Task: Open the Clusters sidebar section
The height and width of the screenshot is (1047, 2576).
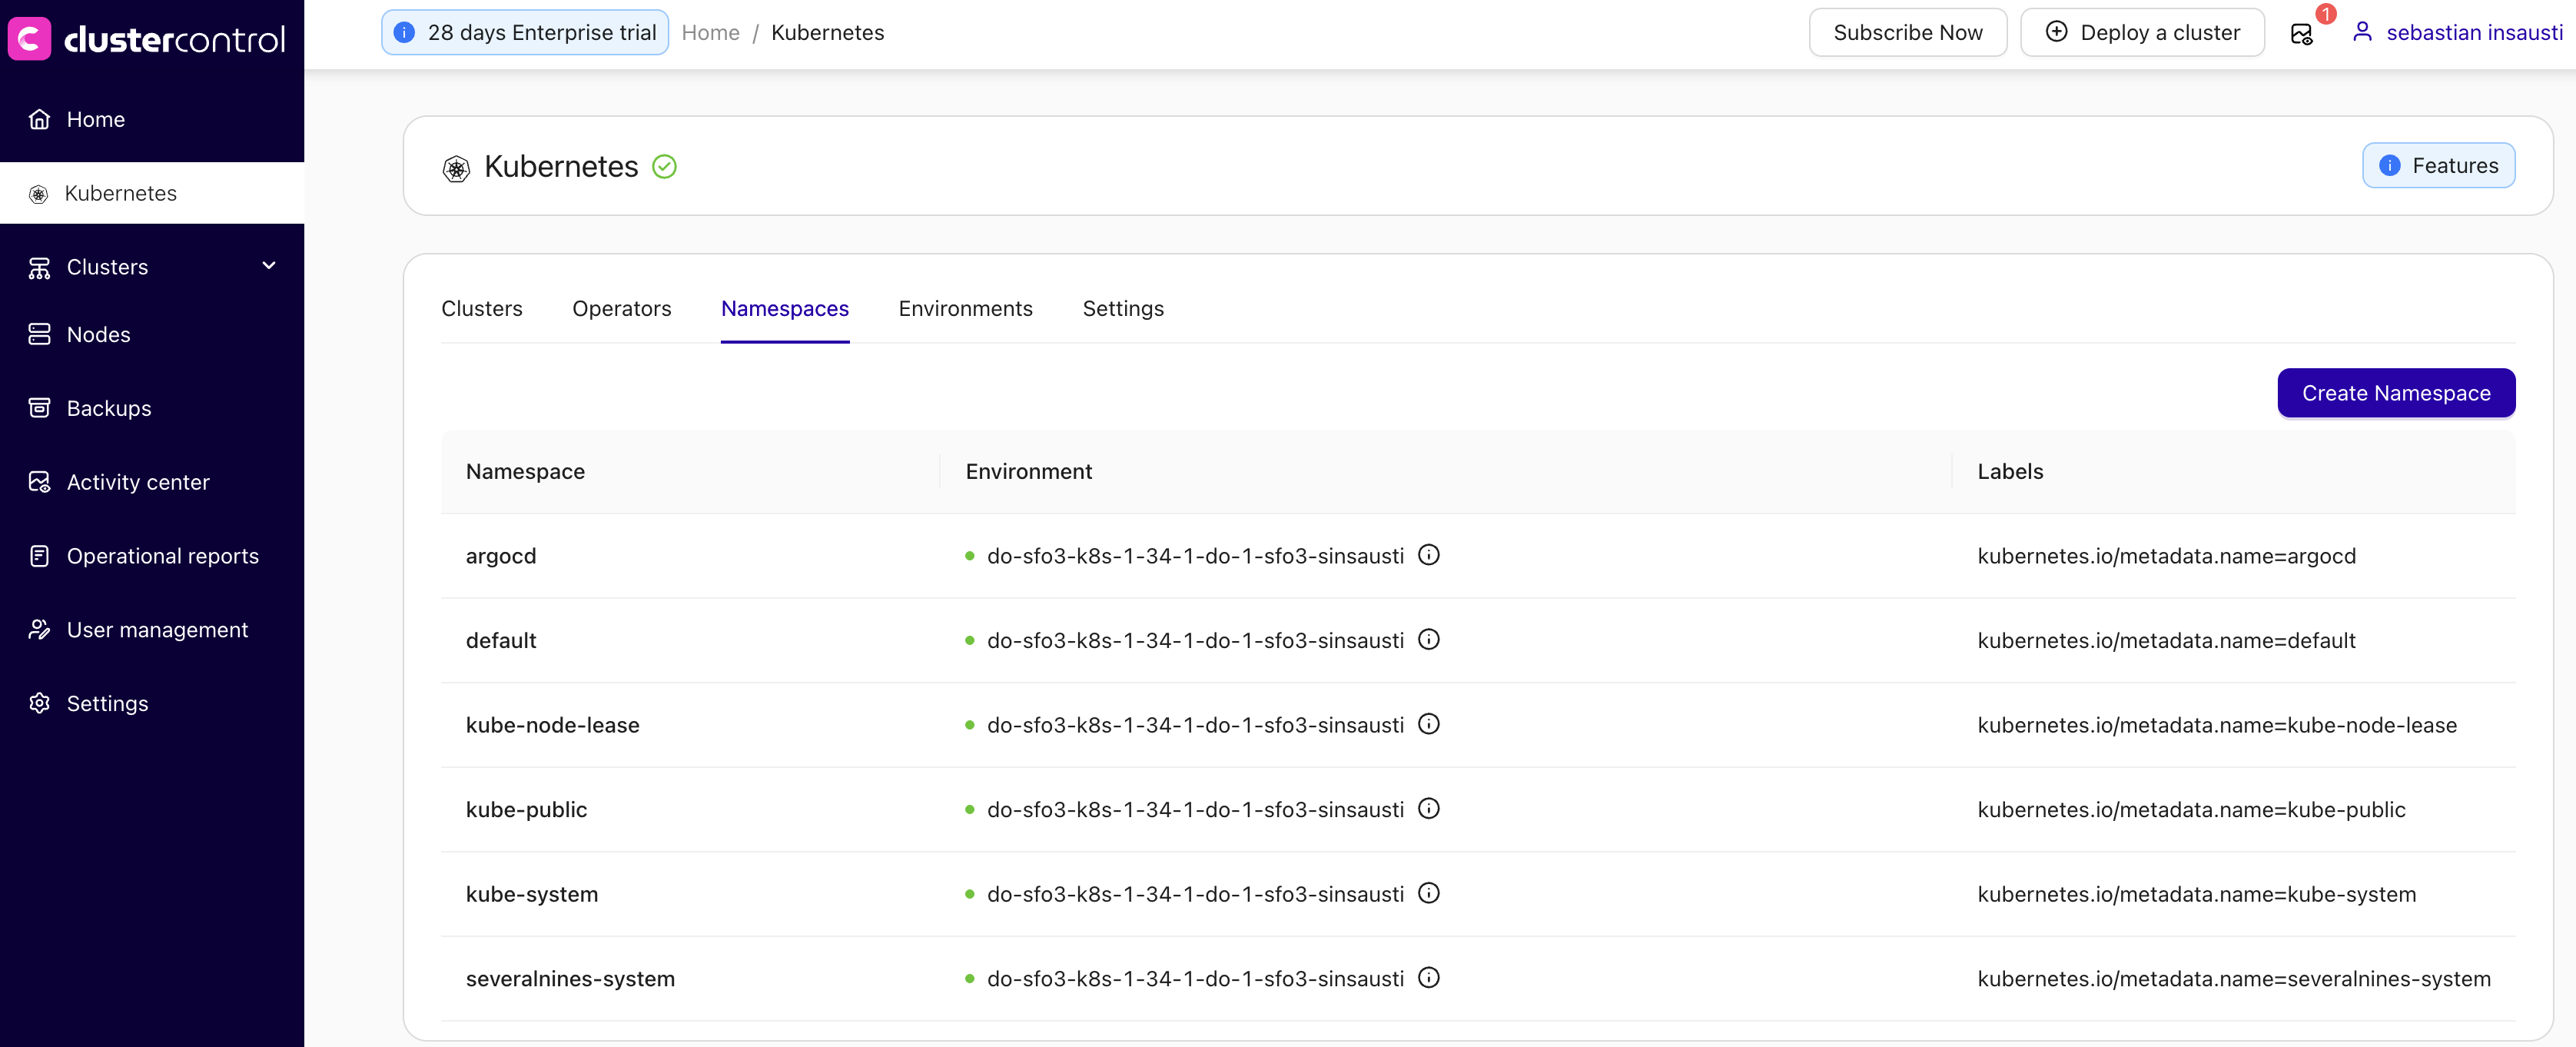Action: (152, 267)
